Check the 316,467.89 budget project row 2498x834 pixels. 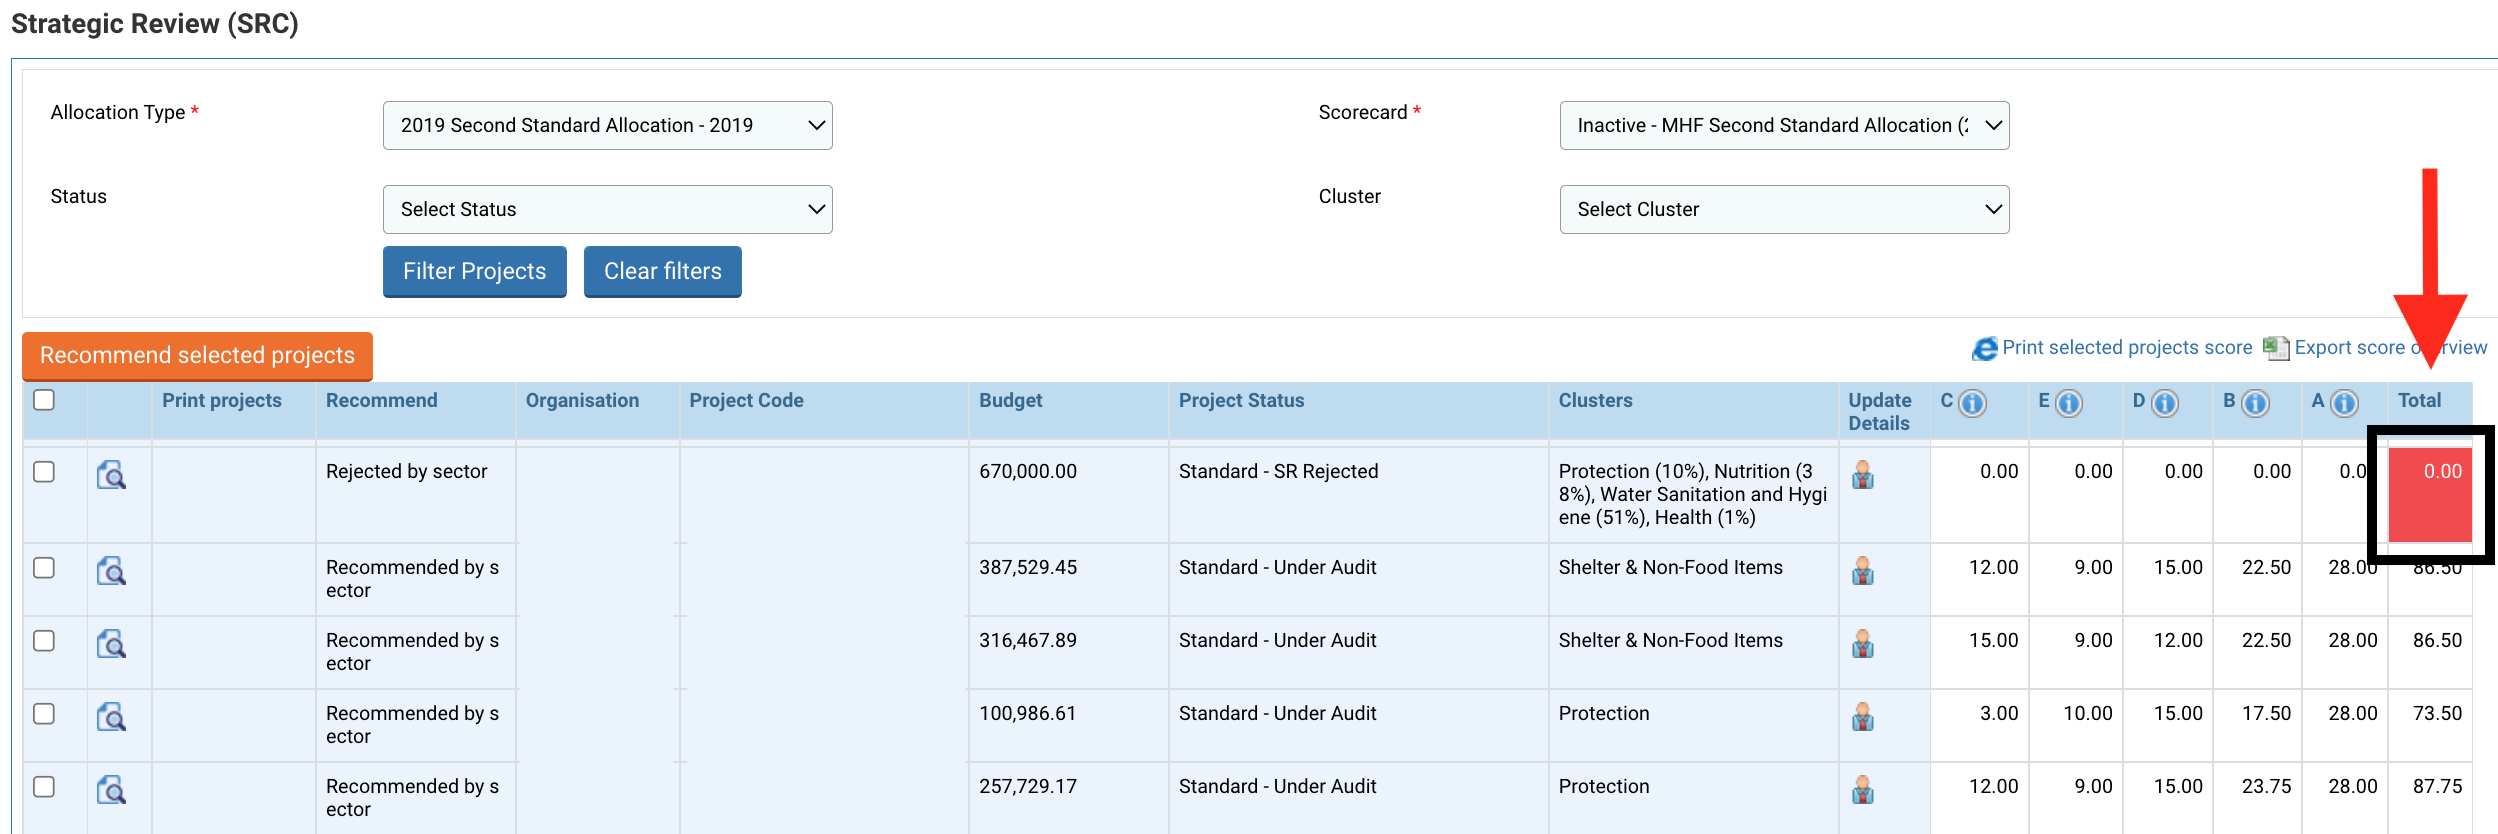[44, 640]
